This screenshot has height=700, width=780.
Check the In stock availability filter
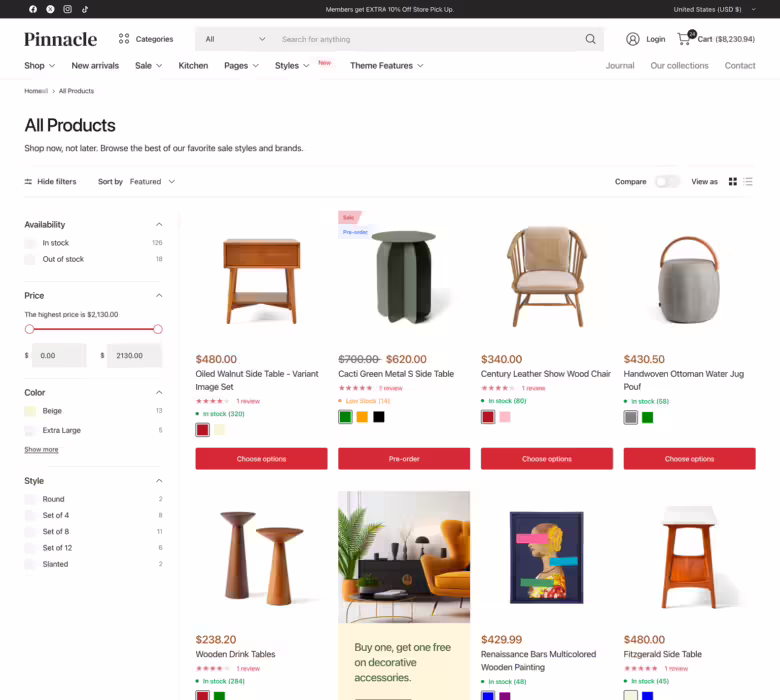(30, 243)
